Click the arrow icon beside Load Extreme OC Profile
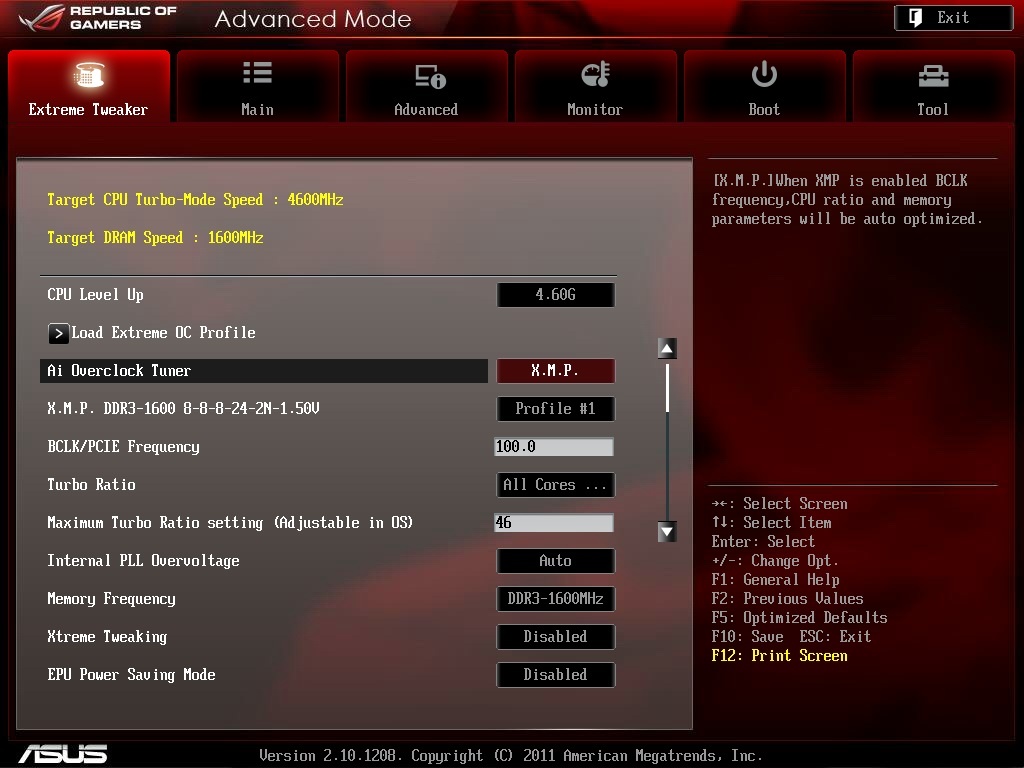 (58, 333)
